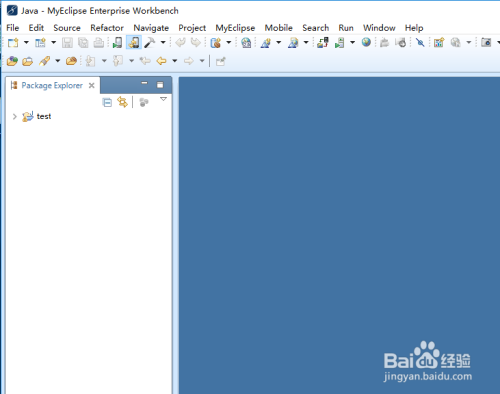Screen dimensions: 500x394
Task: Open dropdown beside highlighter marker icon
Action: click(x=58, y=61)
